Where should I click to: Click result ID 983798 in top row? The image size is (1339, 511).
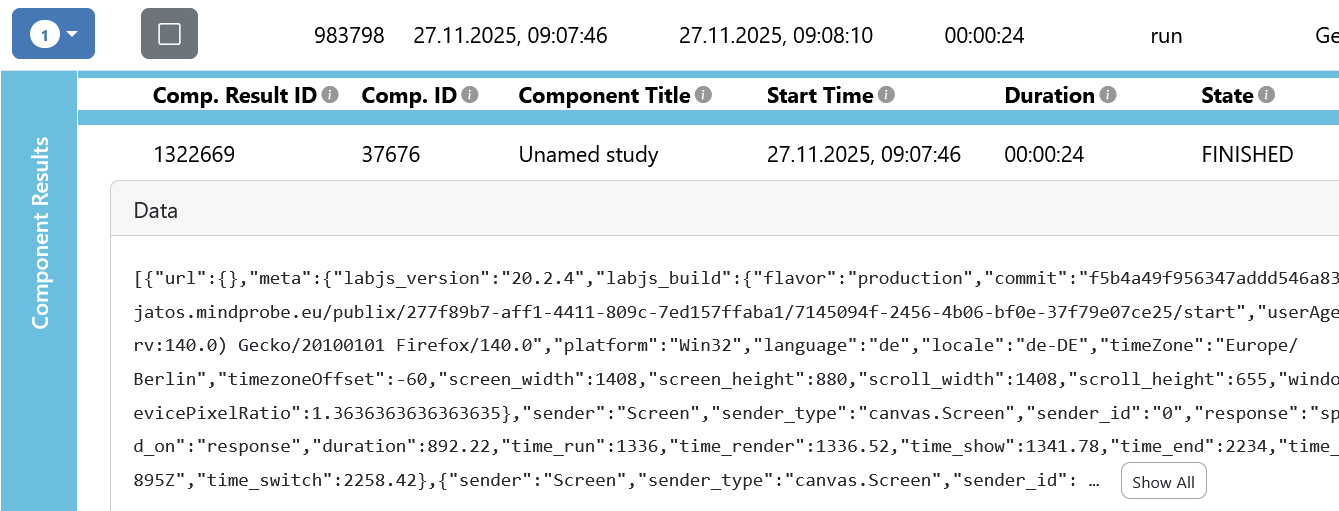coord(349,36)
